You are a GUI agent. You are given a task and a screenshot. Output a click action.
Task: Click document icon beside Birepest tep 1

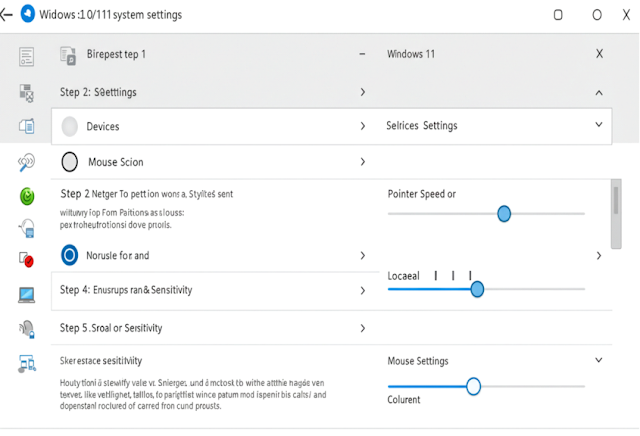(68, 56)
